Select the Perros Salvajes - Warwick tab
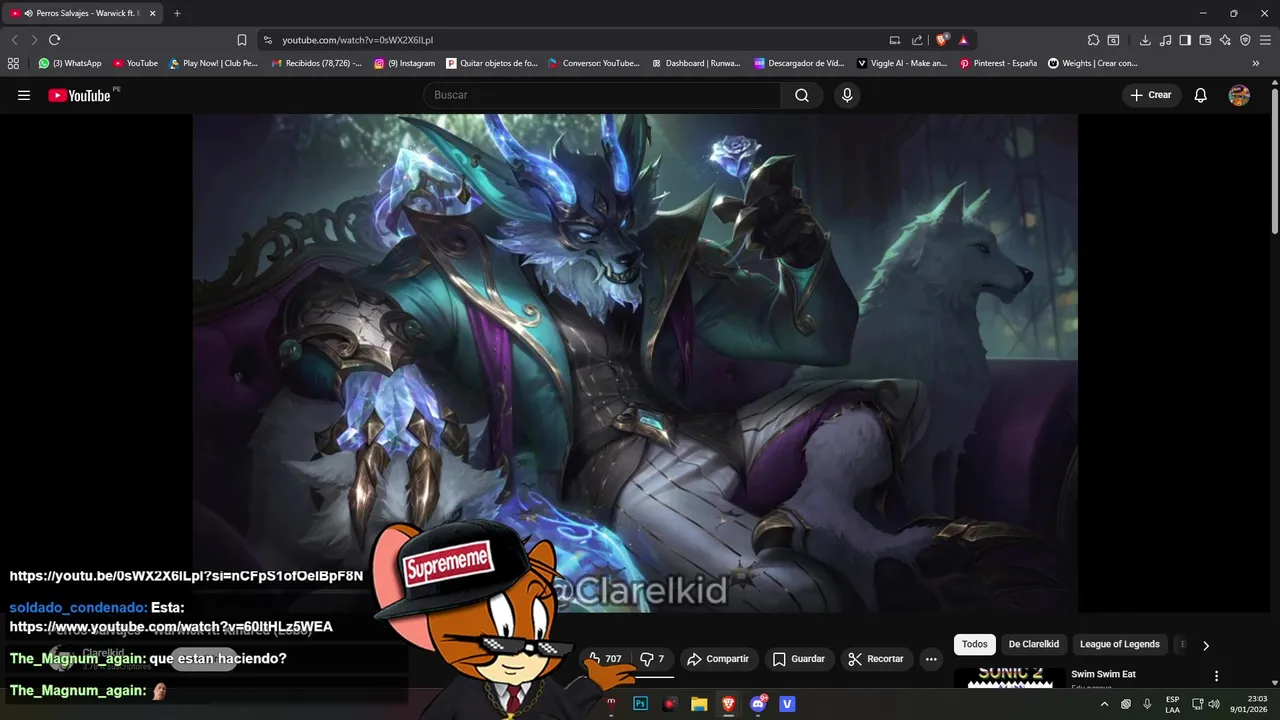 (x=84, y=13)
